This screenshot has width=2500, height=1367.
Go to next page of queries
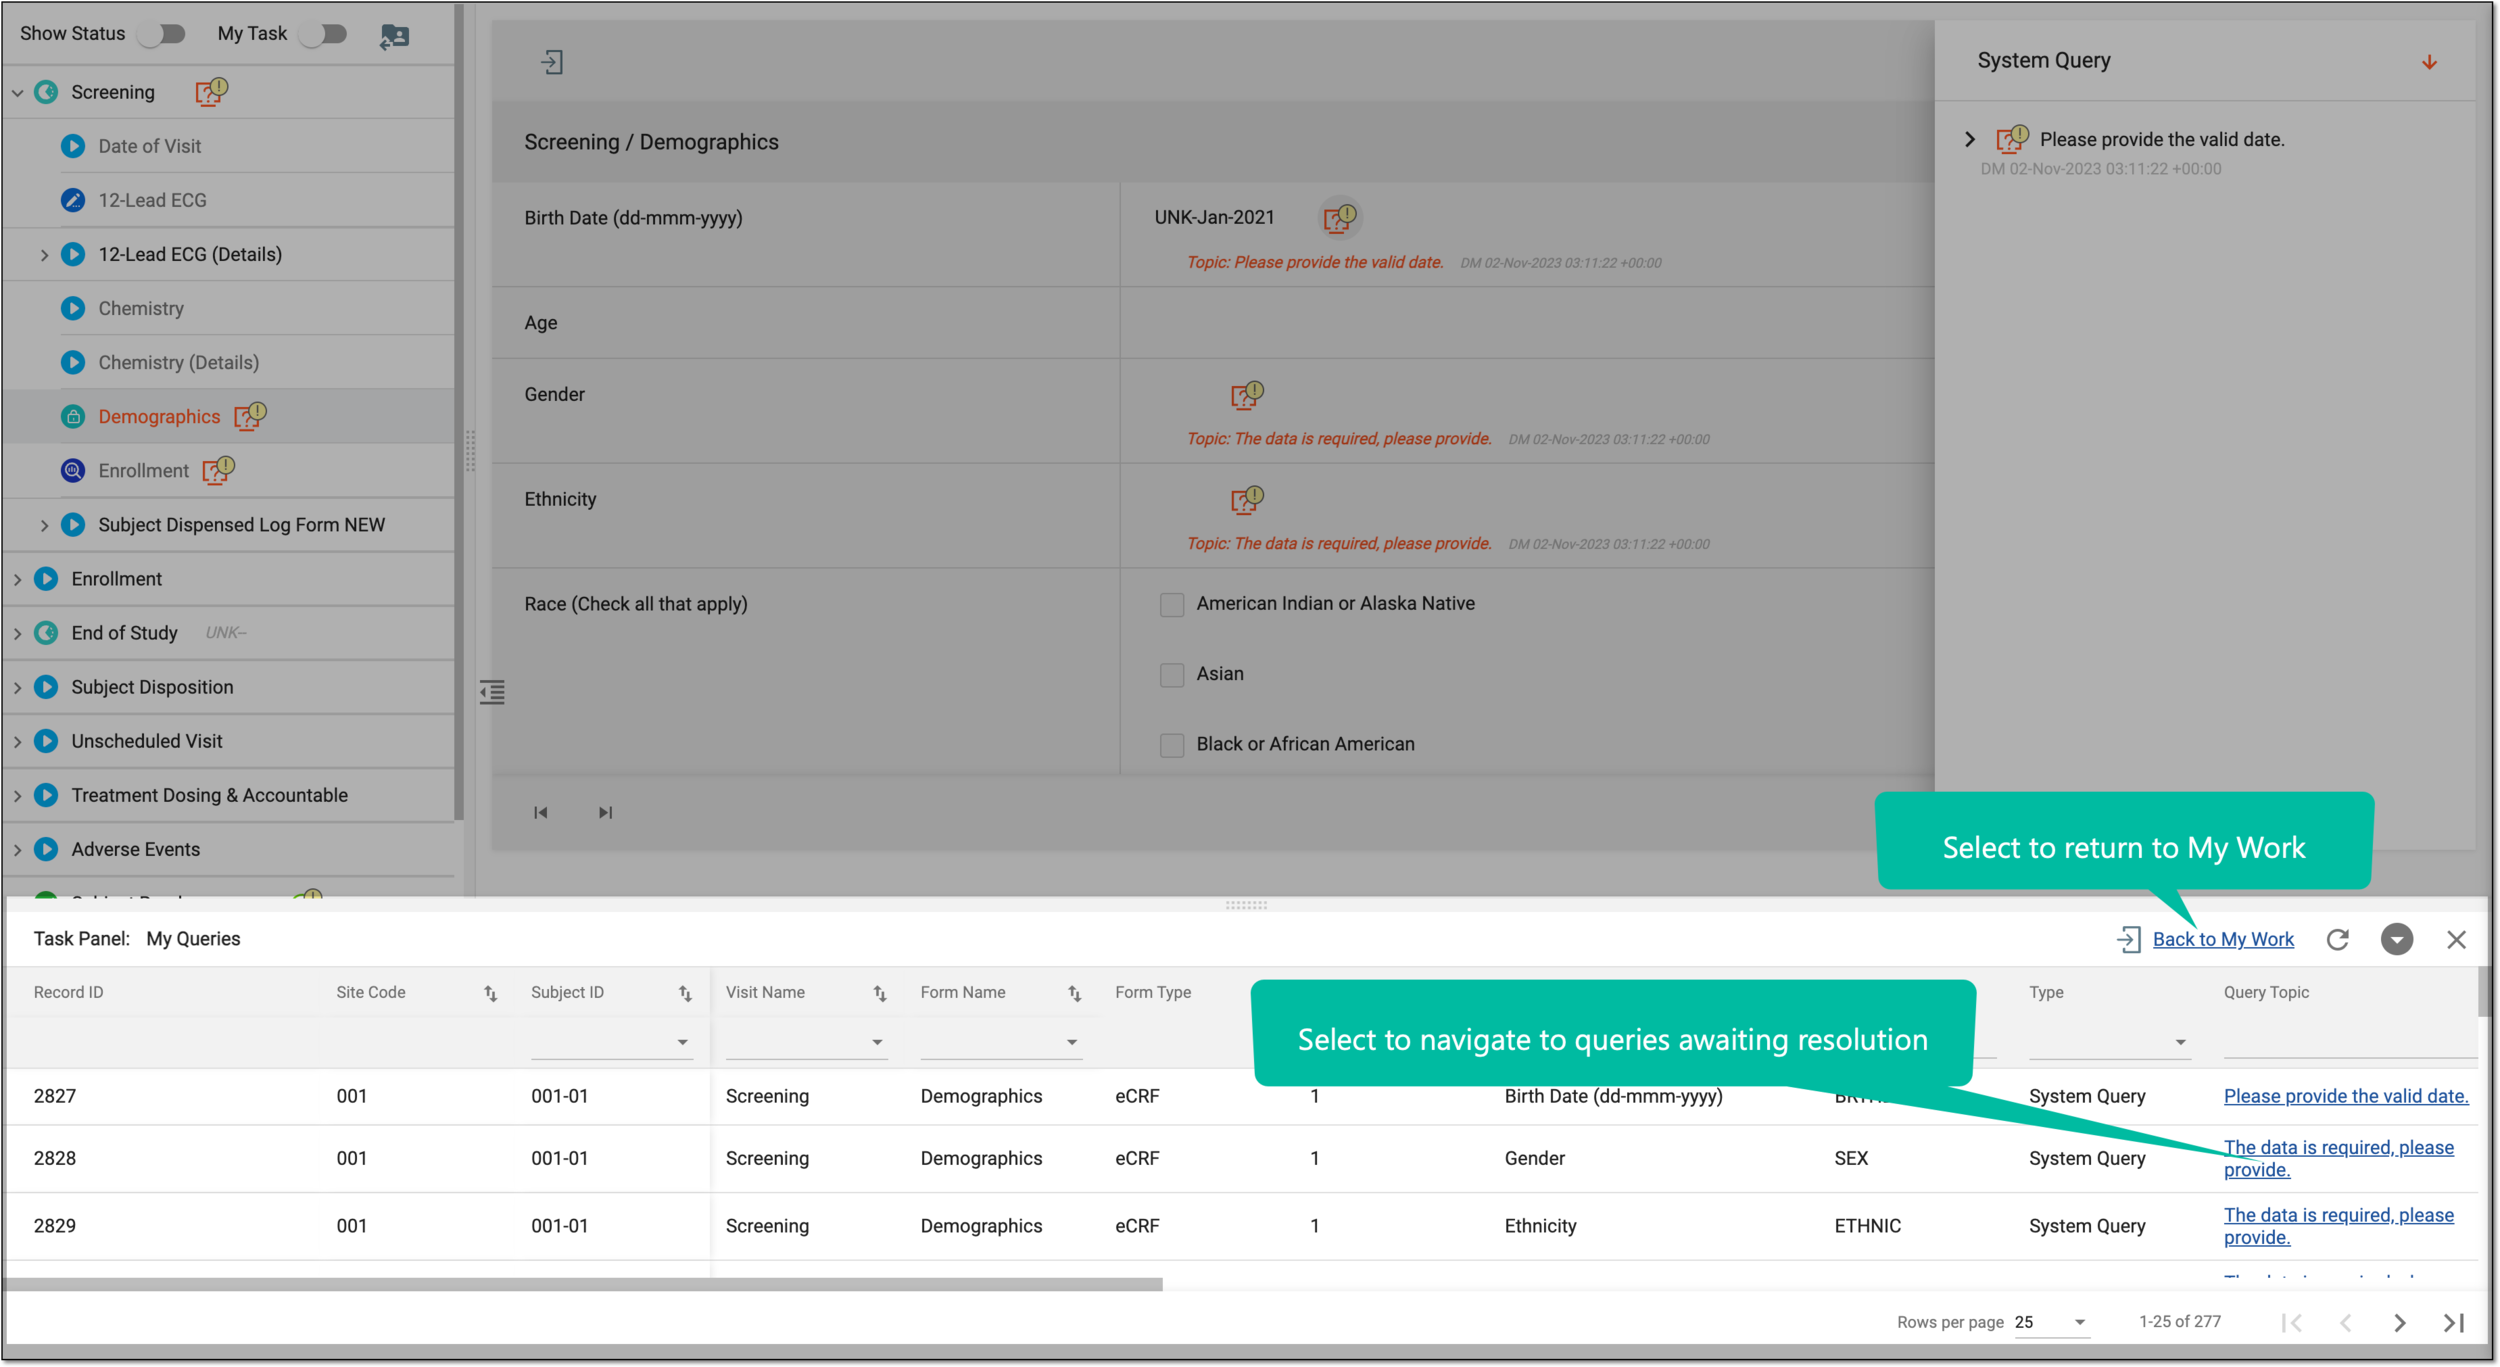[2399, 1322]
